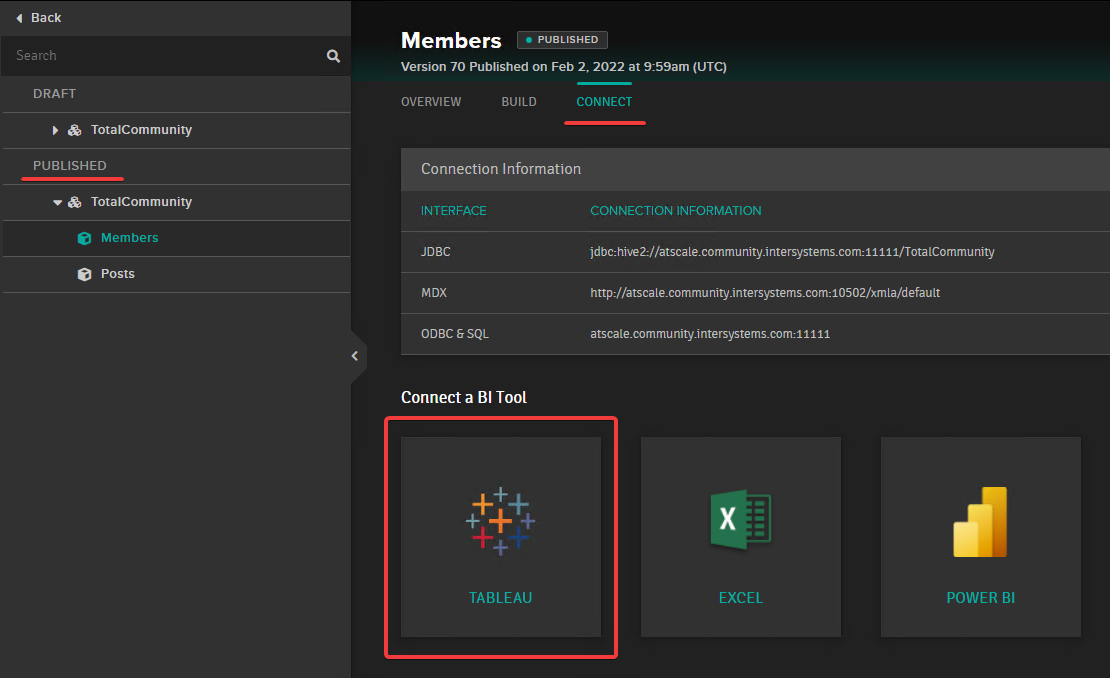
Task: Click the Tableau logo icon
Action: pos(500,521)
